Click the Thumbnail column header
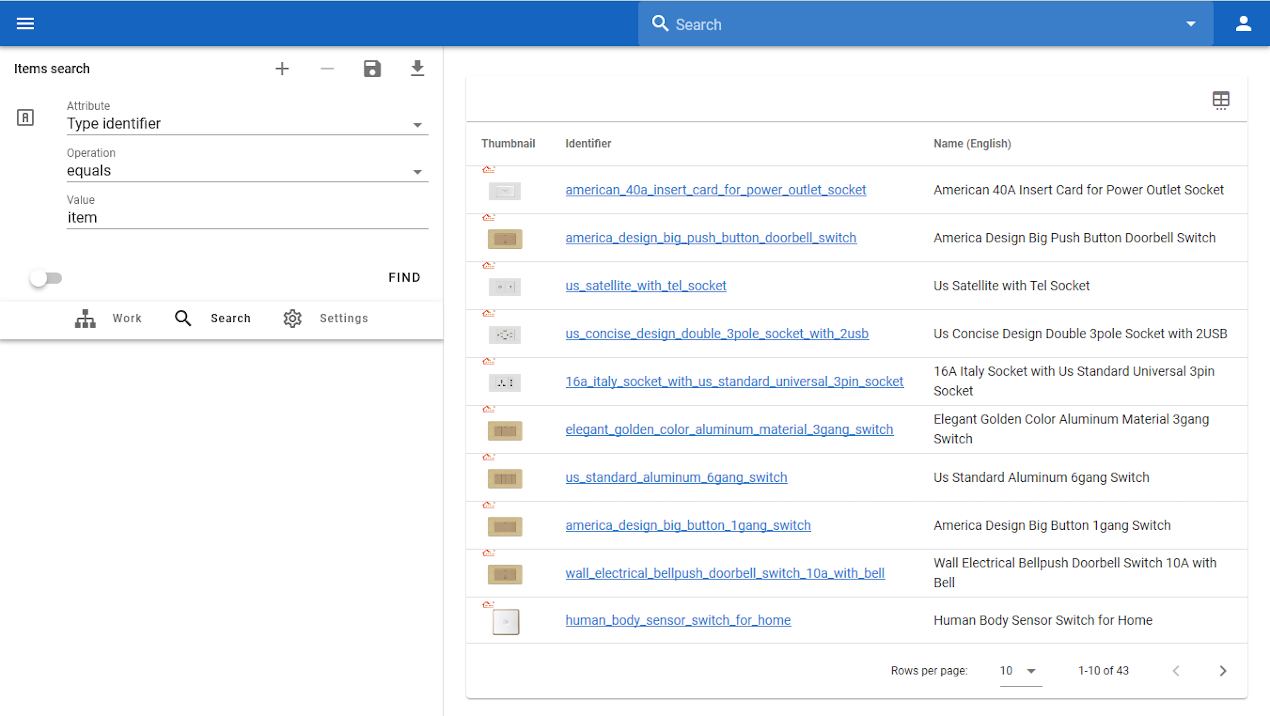Viewport: 1270px width, 716px height. (x=508, y=144)
